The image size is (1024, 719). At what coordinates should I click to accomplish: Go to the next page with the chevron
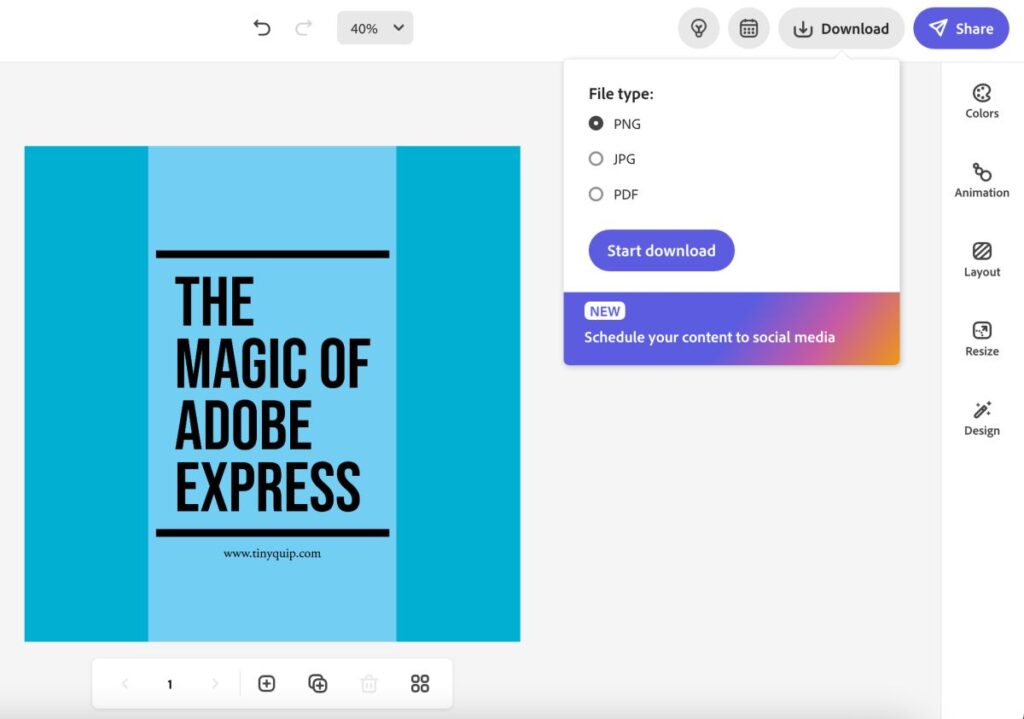click(x=215, y=683)
